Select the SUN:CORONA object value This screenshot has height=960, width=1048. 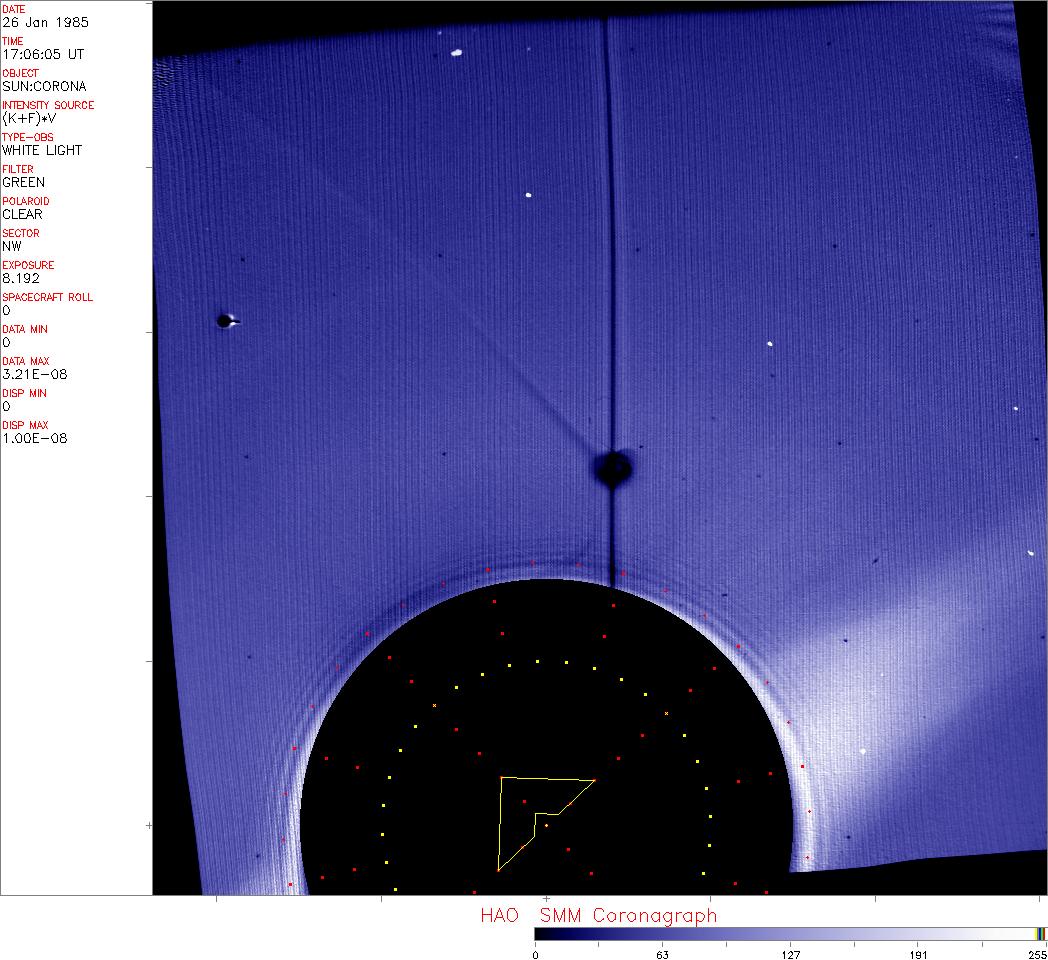pos(44,86)
